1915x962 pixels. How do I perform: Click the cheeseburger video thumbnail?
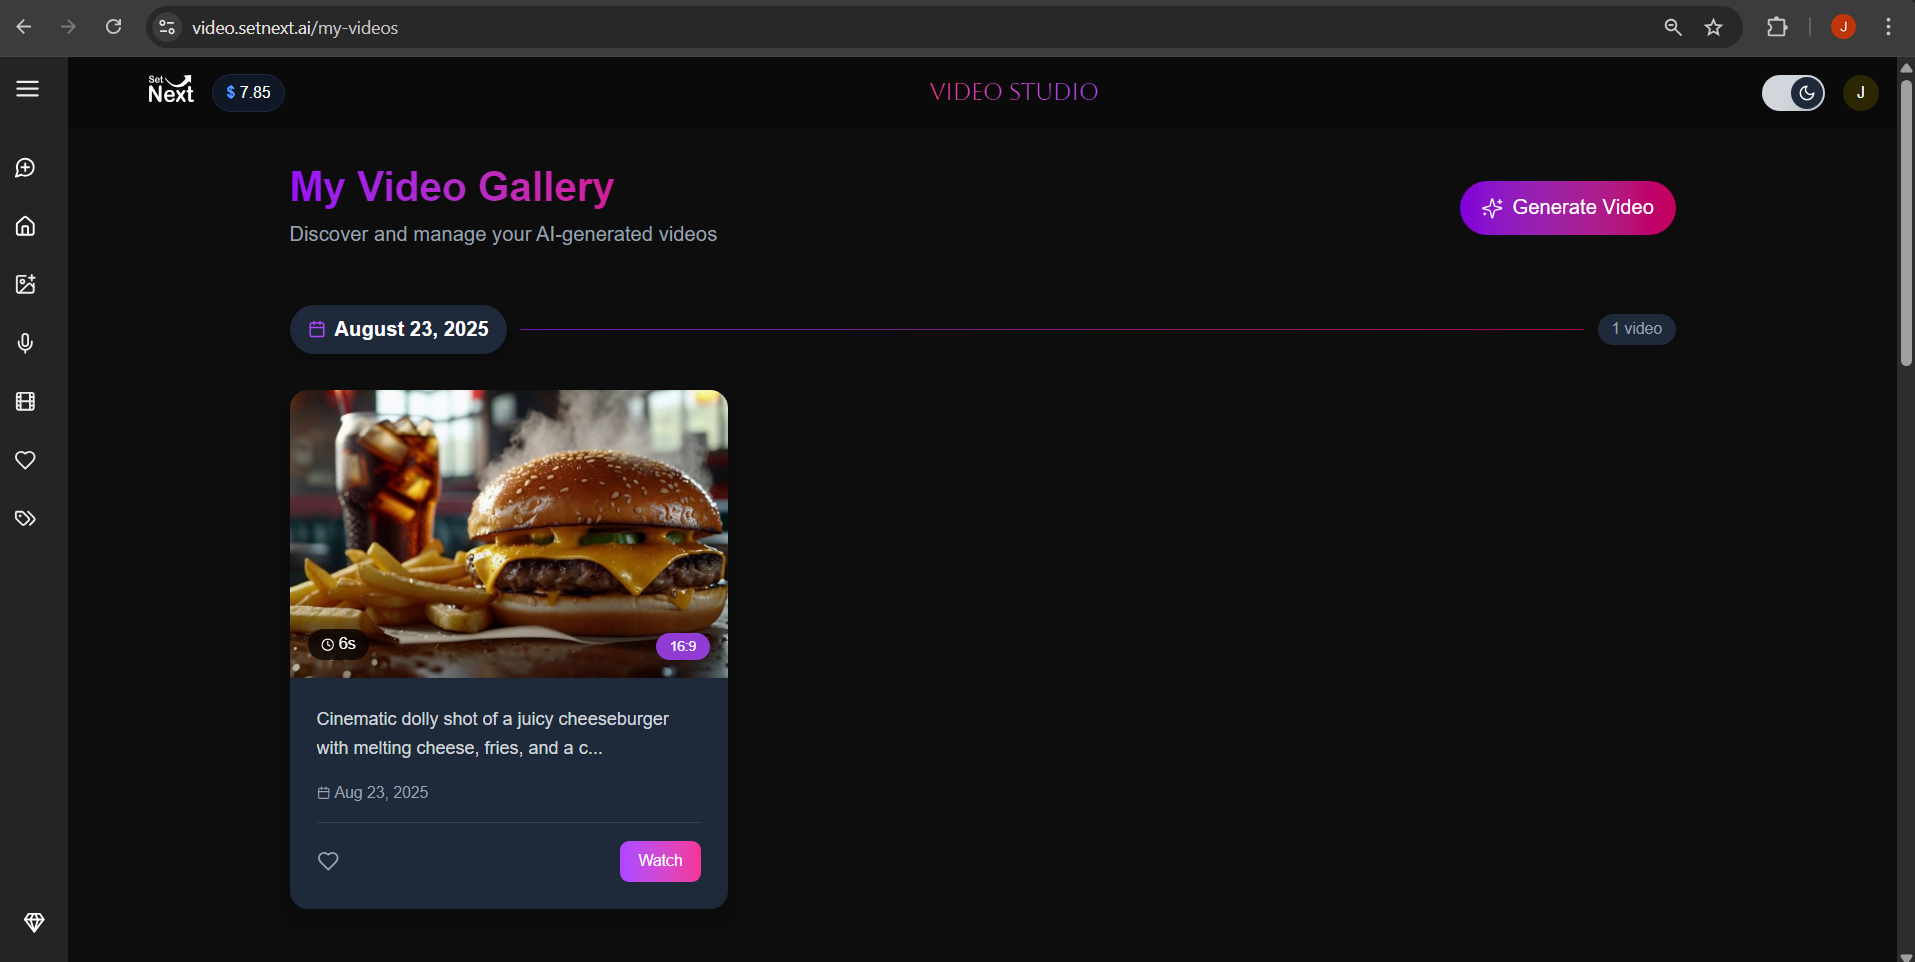coord(508,533)
